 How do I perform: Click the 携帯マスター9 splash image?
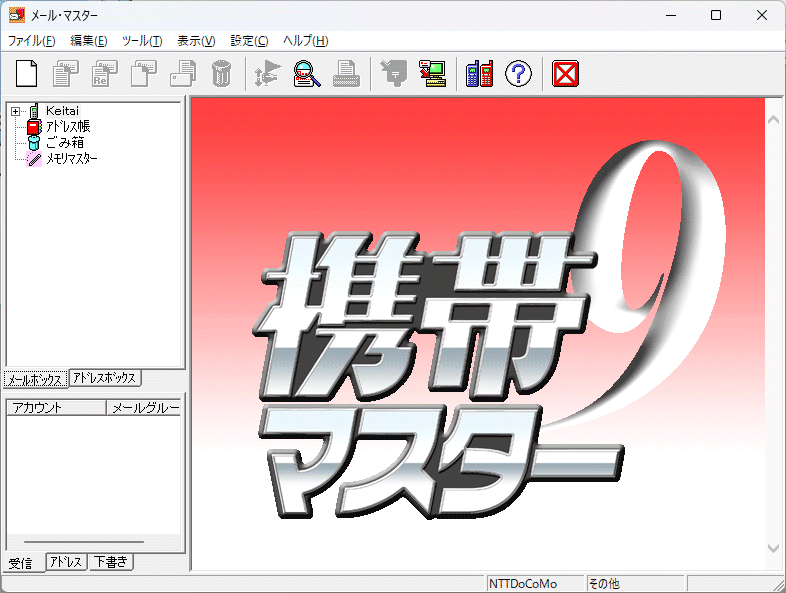[x=479, y=334]
